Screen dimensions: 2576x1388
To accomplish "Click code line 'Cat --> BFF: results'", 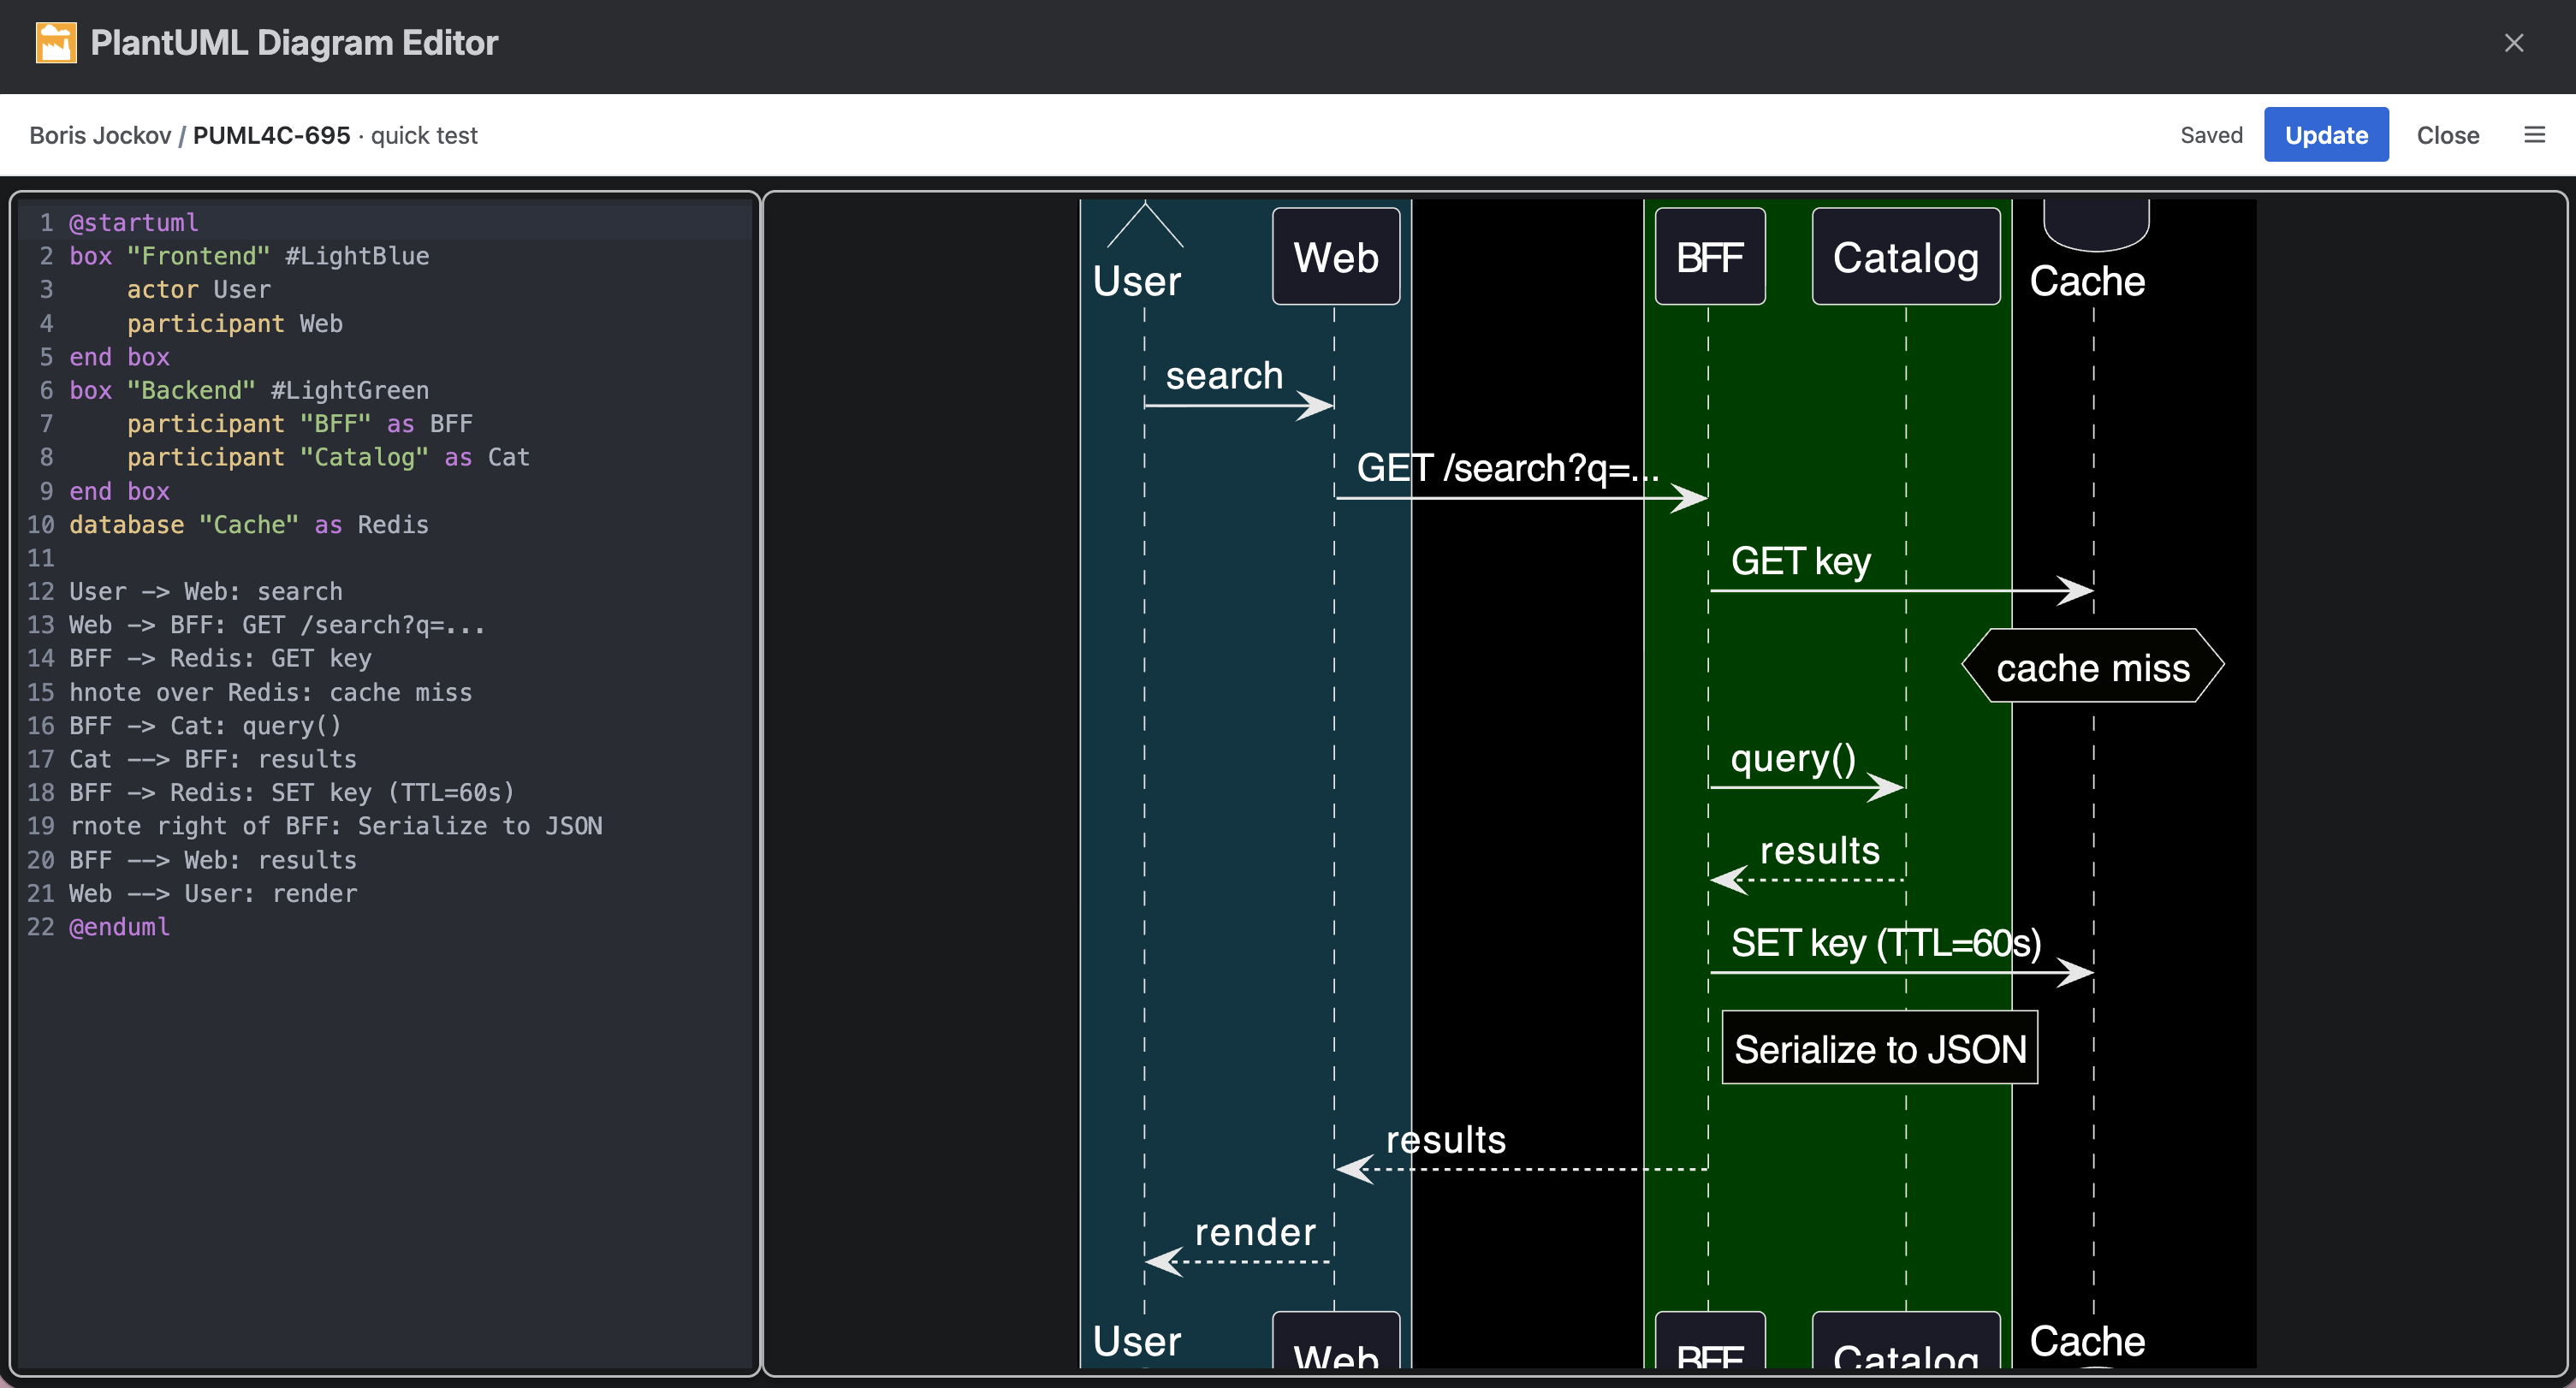I will click(x=213, y=759).
